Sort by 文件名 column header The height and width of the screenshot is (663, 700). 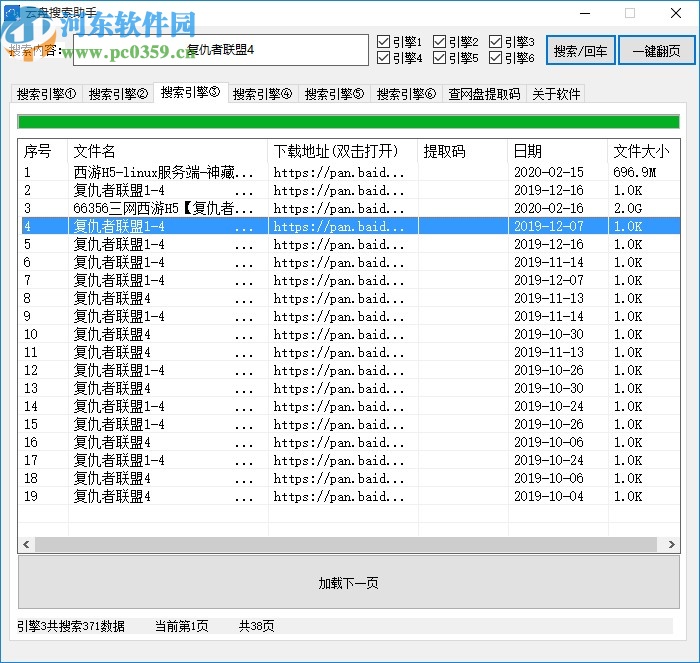[x=168, y=151]
